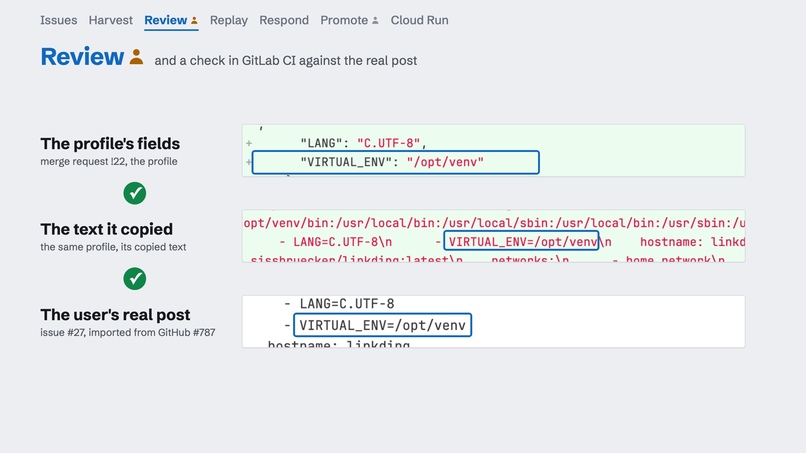Click '- LANG=C.UTF-8' in real post panel
Viewport: 806px width, 453px height.
[339, 304]
